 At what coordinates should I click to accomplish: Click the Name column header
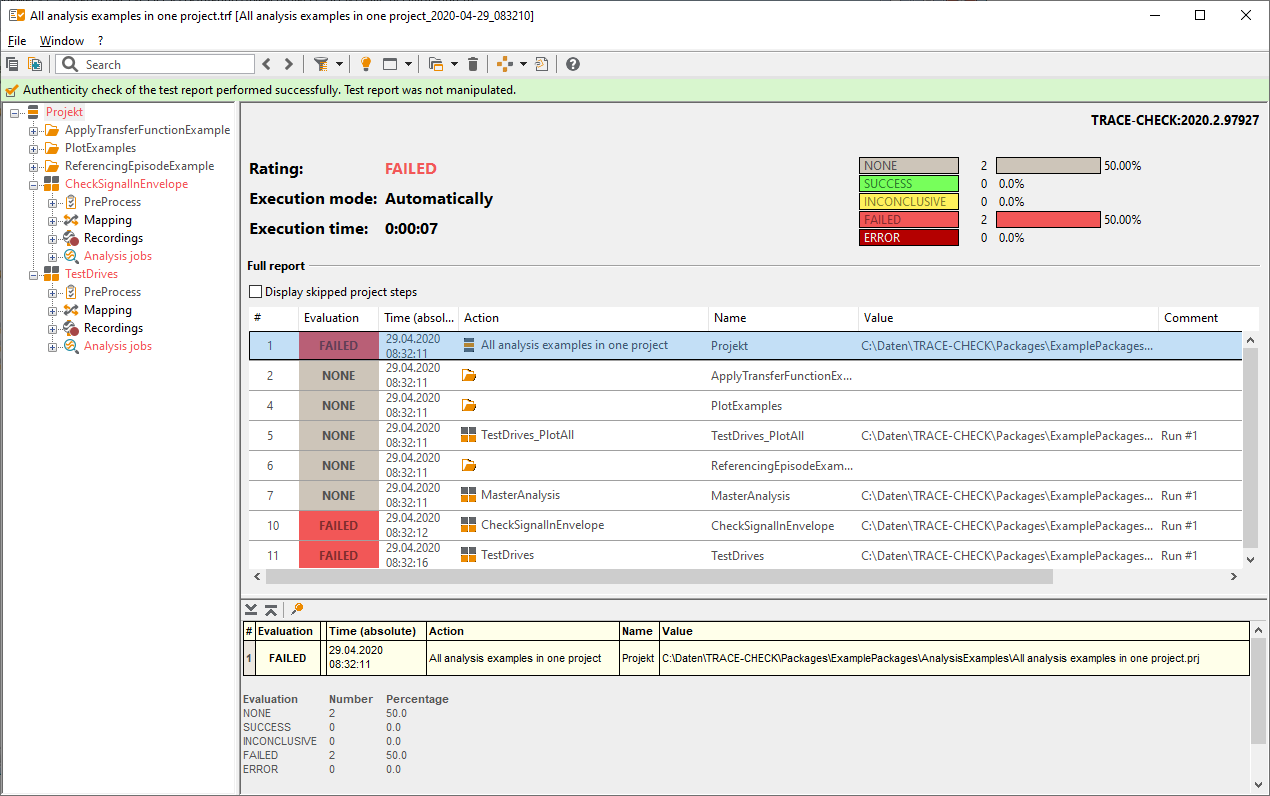[784, 318]
